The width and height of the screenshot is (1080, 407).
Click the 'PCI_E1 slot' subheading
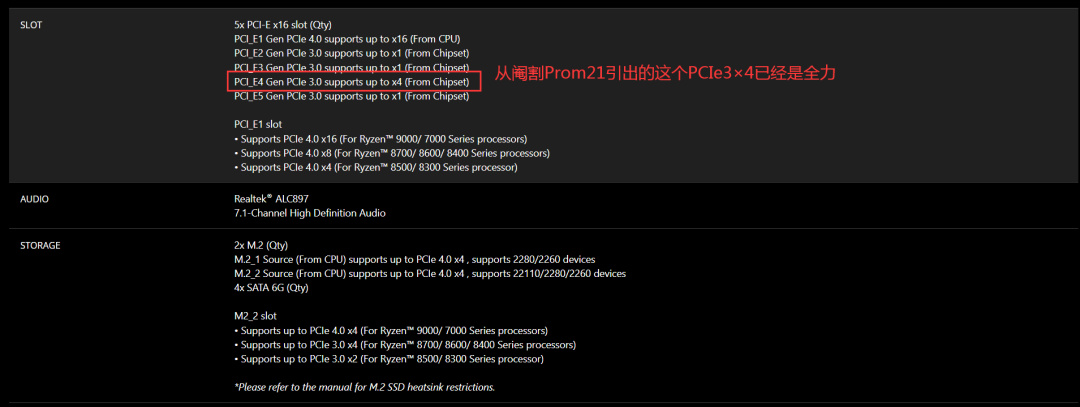point(258,124)
